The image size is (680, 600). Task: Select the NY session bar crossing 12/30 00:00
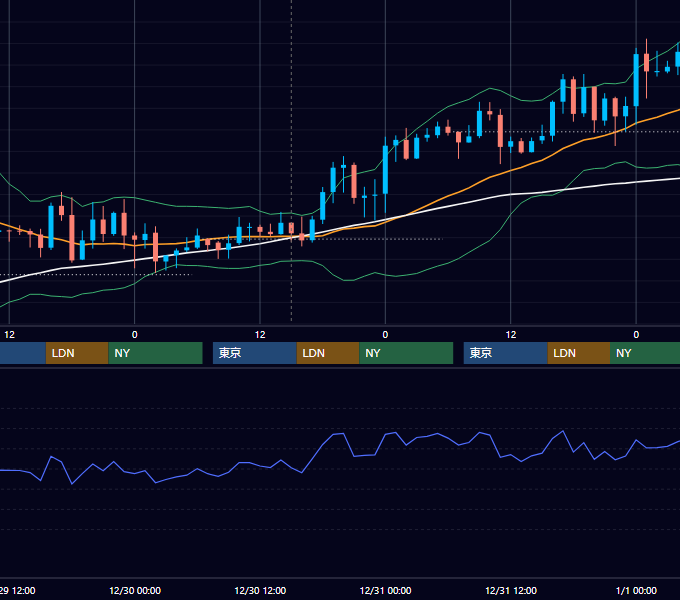click(155, 353)
